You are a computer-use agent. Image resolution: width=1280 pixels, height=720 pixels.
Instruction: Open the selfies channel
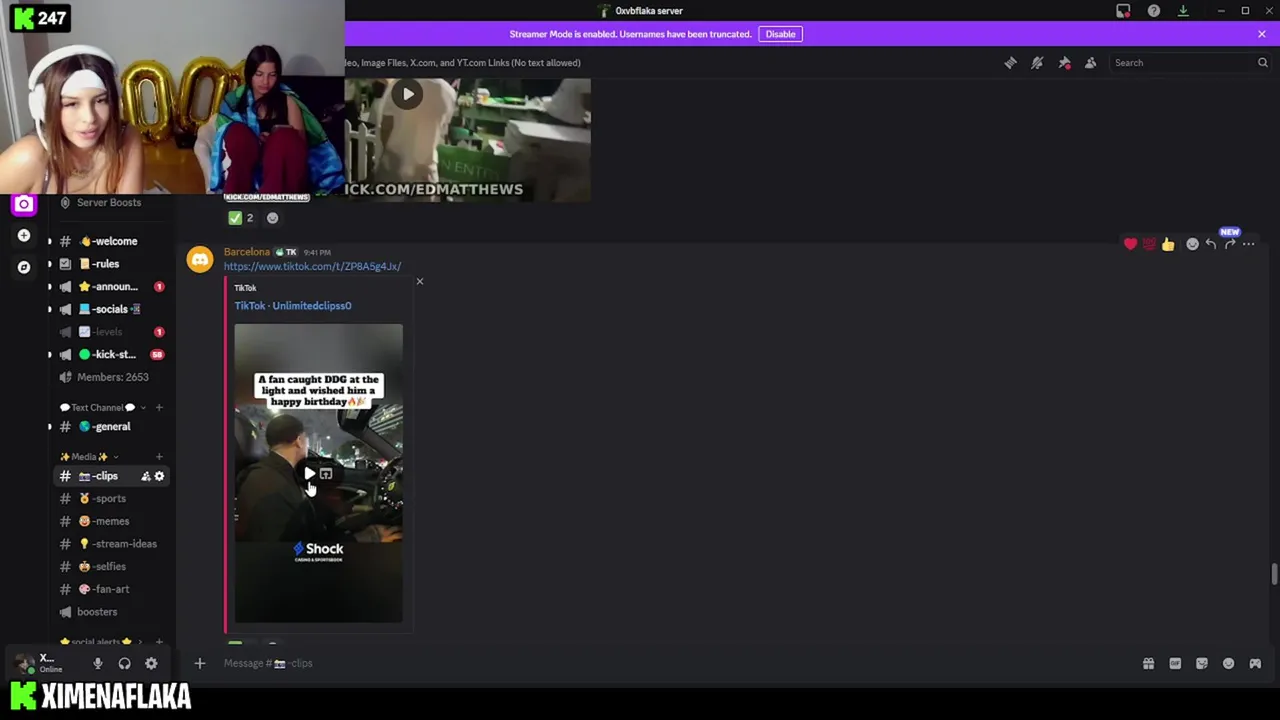click(x=108, y=567)
